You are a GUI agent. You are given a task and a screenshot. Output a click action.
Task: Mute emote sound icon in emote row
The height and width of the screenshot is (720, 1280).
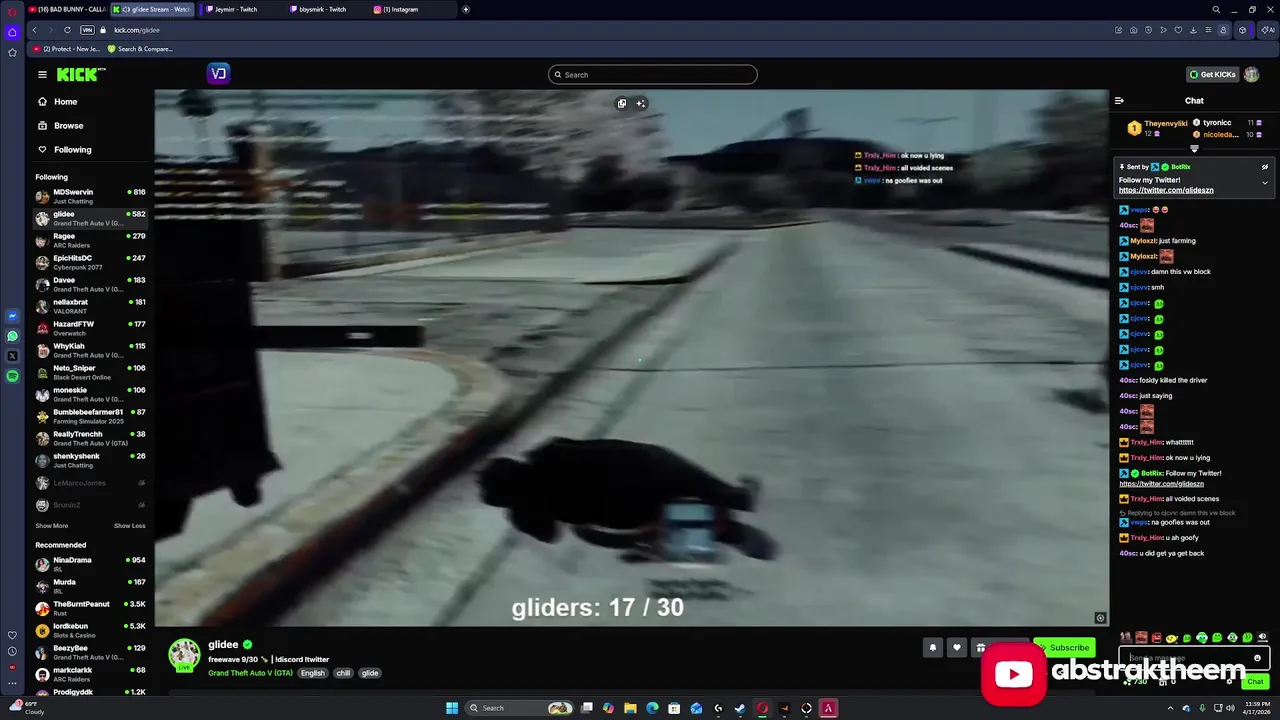pos(1262,637)
